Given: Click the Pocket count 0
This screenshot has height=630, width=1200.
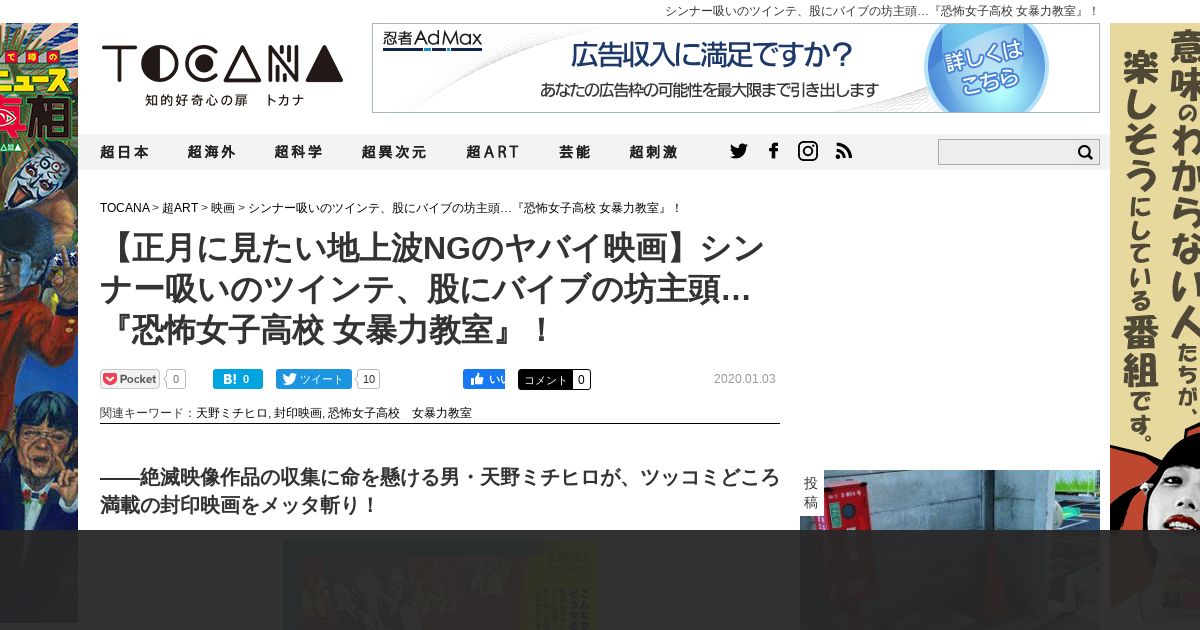Looking at the screenshot, I should (176, 379).
